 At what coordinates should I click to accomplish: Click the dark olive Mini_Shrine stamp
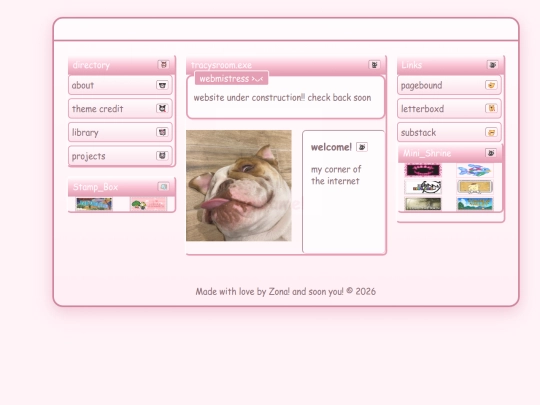click(423, 204)
